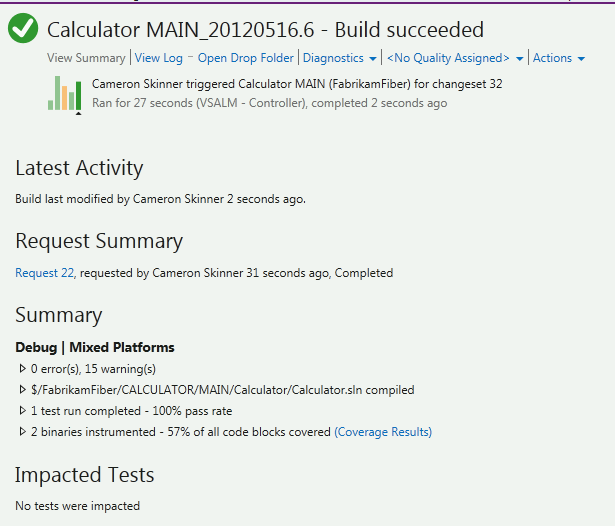Expand the 1 test run completed node
This screenshot has width=615, height=526.
pyautogui.click(x=22, y=411)
